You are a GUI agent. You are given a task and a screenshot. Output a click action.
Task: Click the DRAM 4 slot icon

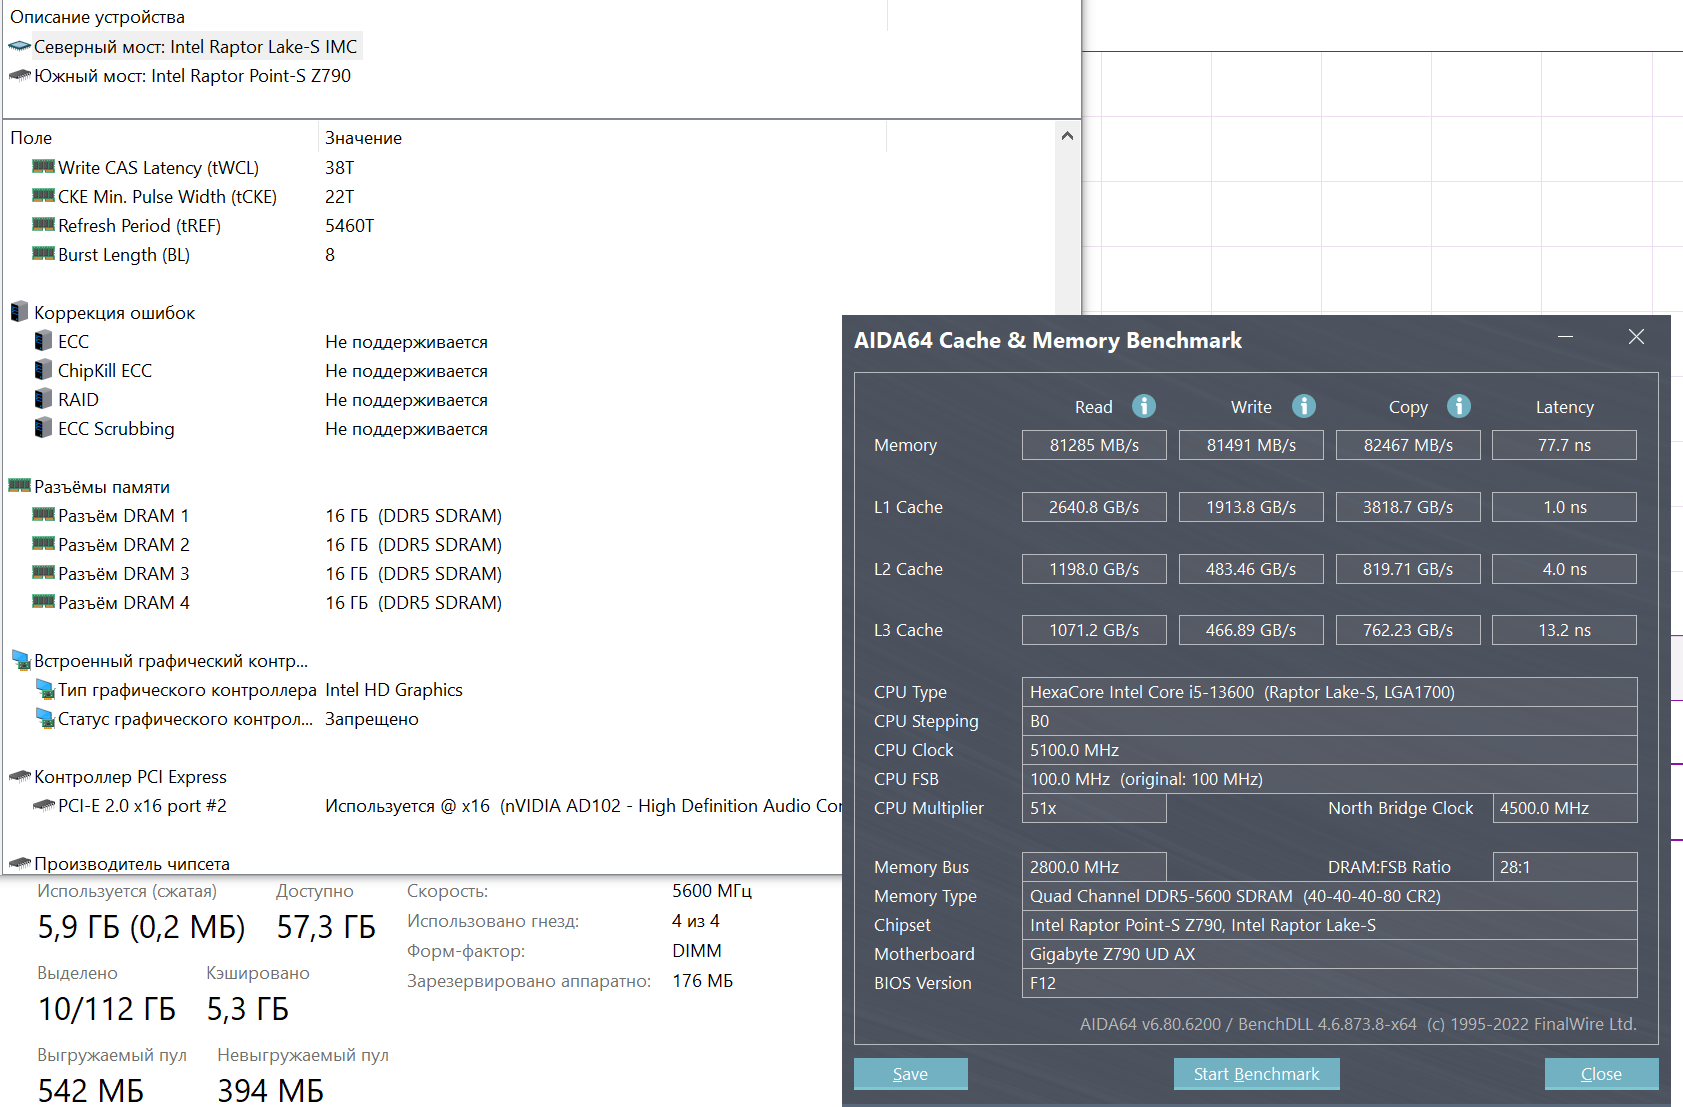43,602
